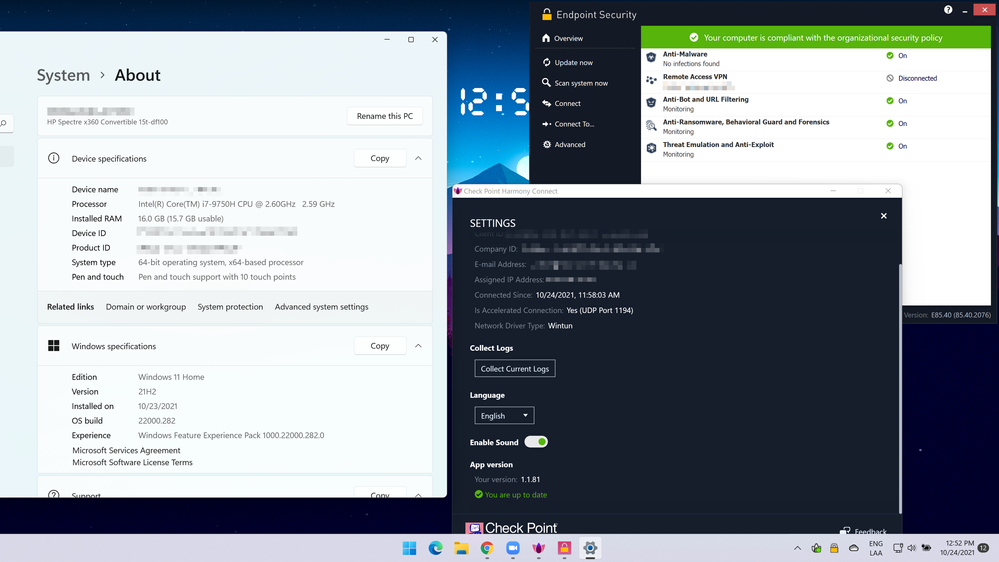Click the Anti-Malware shield icon
999x562 pixels.
pos(651,58)
